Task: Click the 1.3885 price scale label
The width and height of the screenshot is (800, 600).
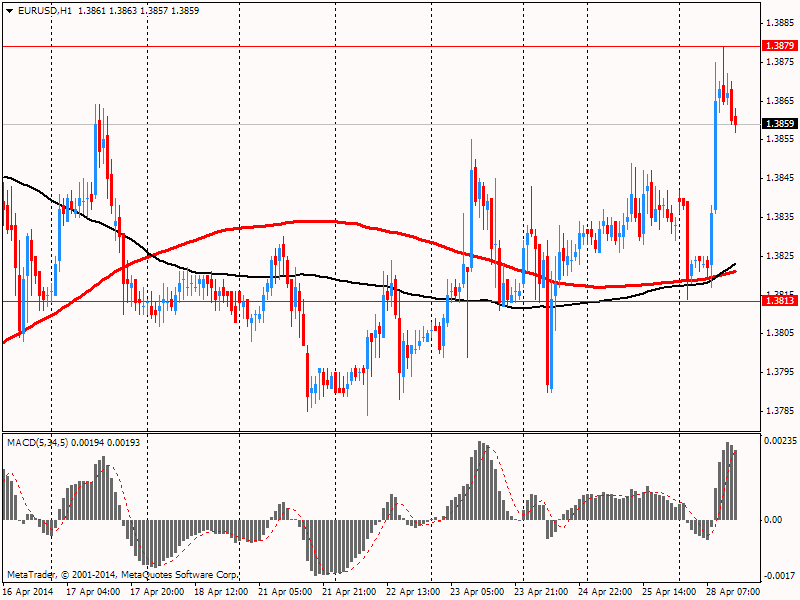Action: tap(778, 23)
